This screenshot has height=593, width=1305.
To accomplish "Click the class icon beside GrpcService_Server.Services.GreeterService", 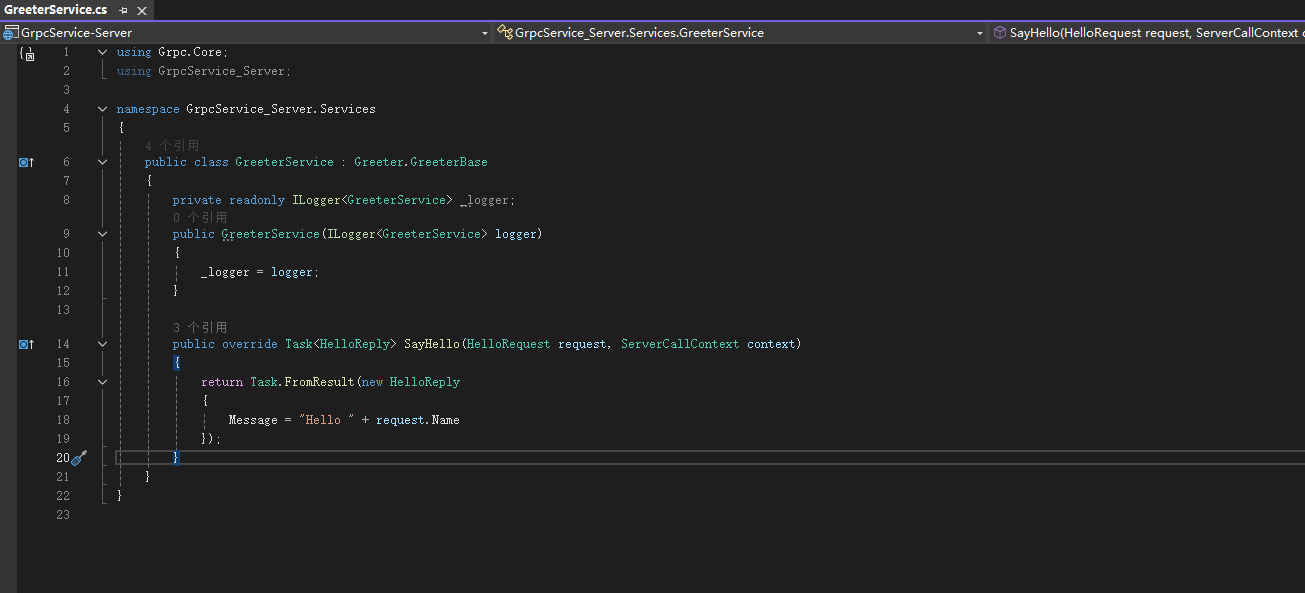I will 505,33.
